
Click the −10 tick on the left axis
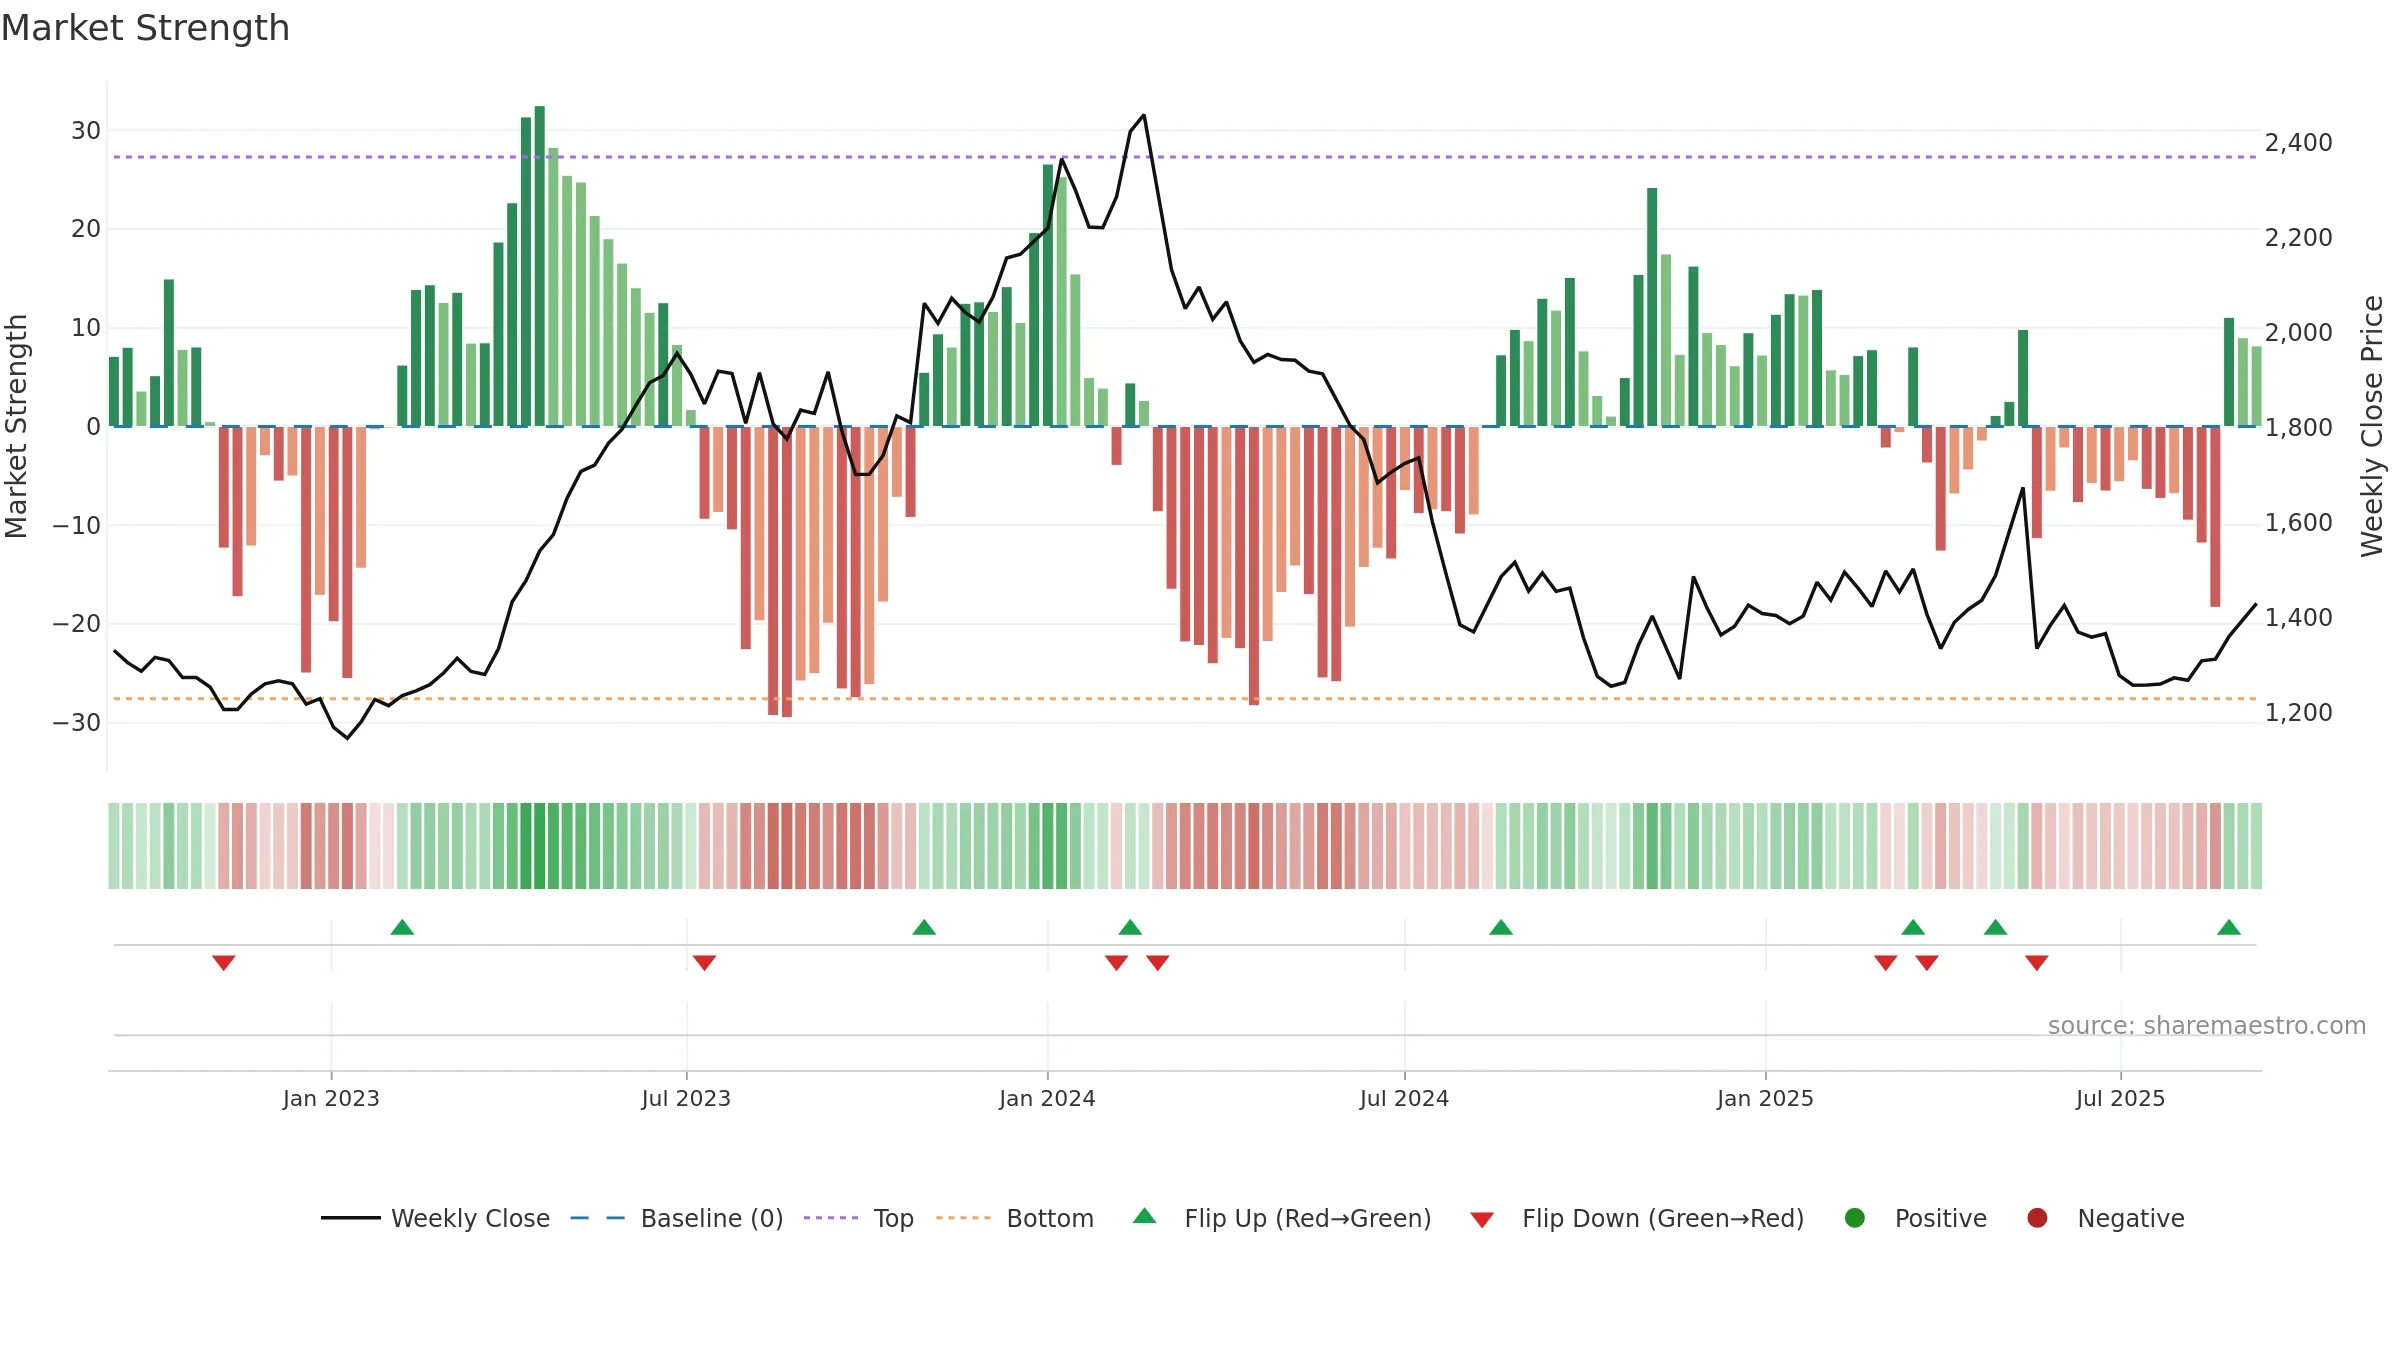click(77, 525)
